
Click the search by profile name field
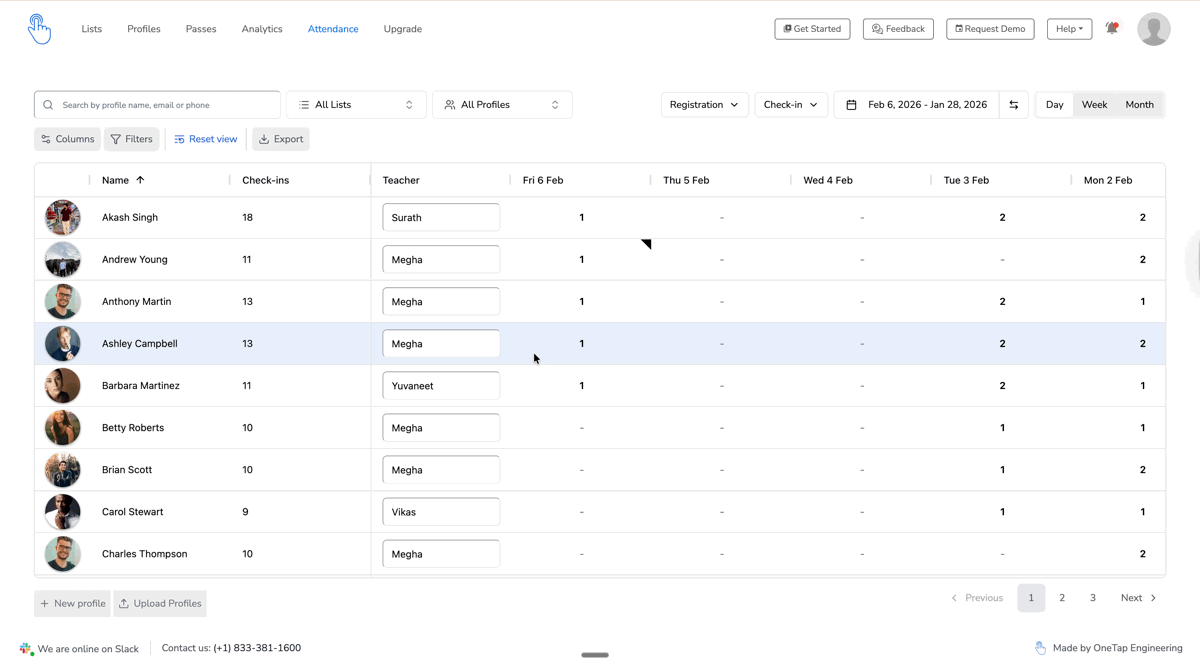tap(165, 105)
